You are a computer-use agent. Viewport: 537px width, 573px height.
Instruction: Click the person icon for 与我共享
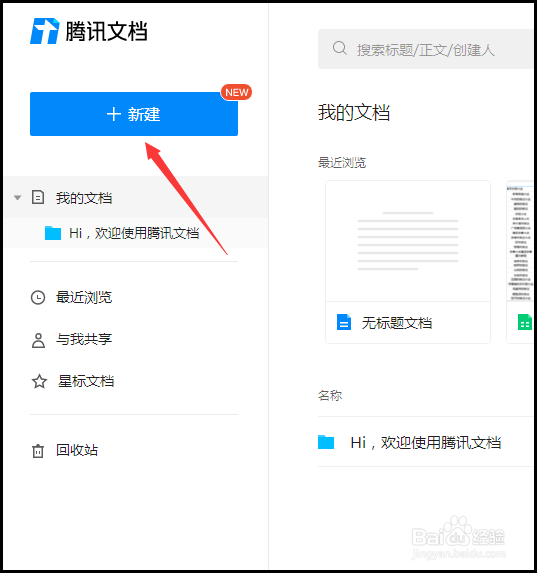(x=38, y=340)
